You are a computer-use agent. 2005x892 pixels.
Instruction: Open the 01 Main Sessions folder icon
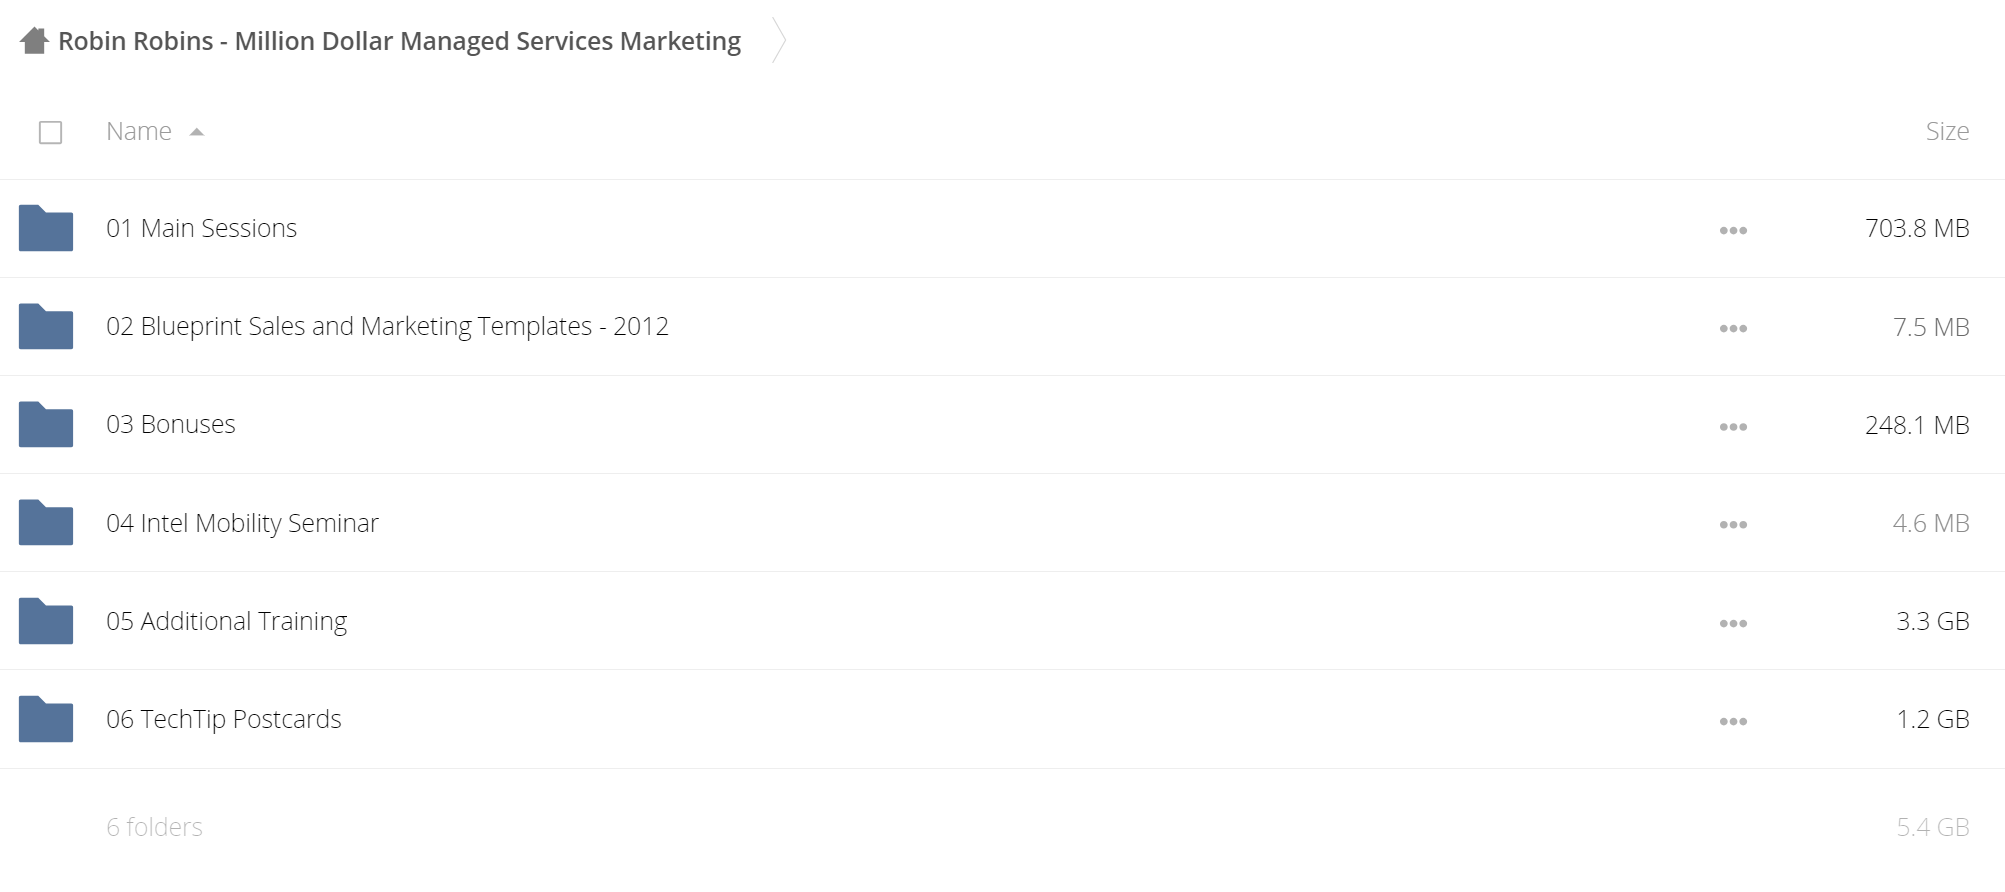tap(46, 228)
